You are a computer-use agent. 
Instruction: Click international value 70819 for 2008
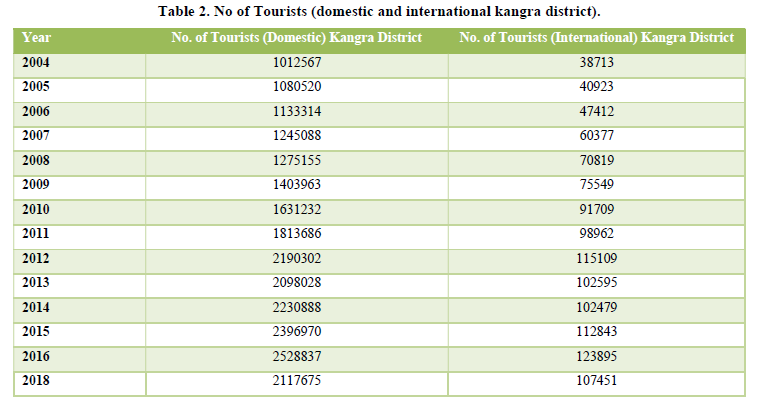[596, 161]
